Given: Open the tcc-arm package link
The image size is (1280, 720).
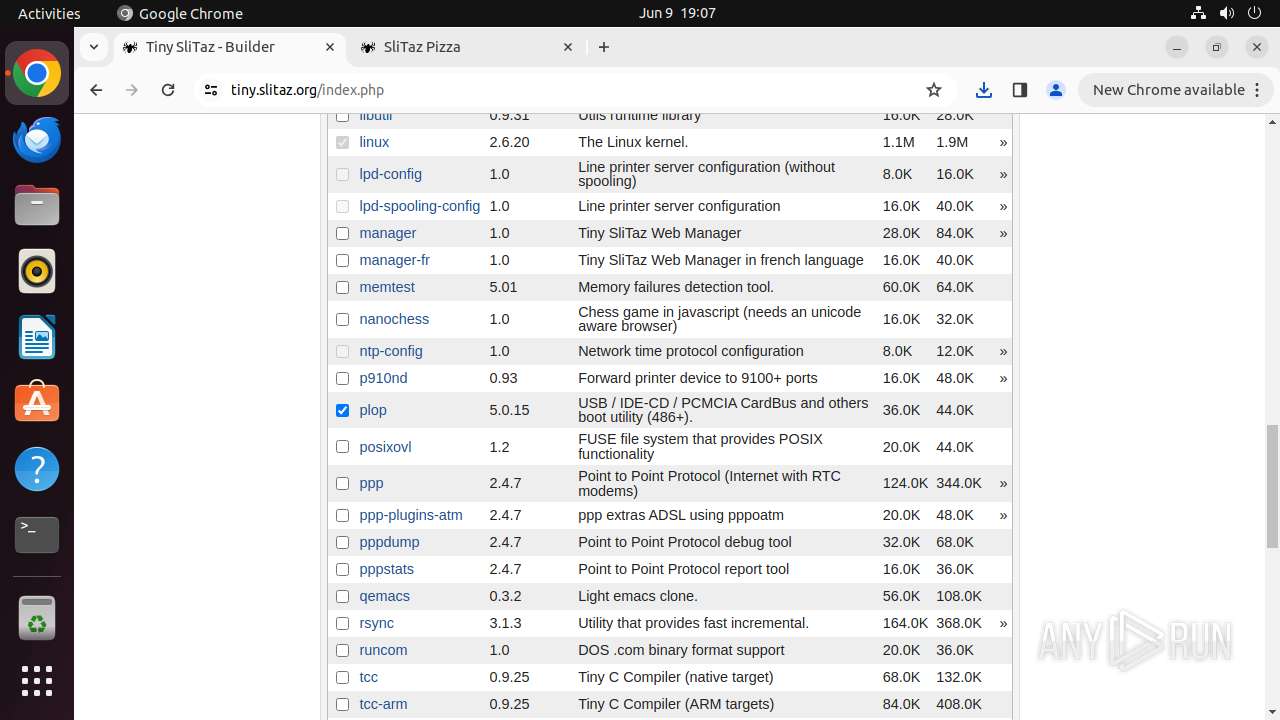Looking at the screenshot, I should click(383, 704).
